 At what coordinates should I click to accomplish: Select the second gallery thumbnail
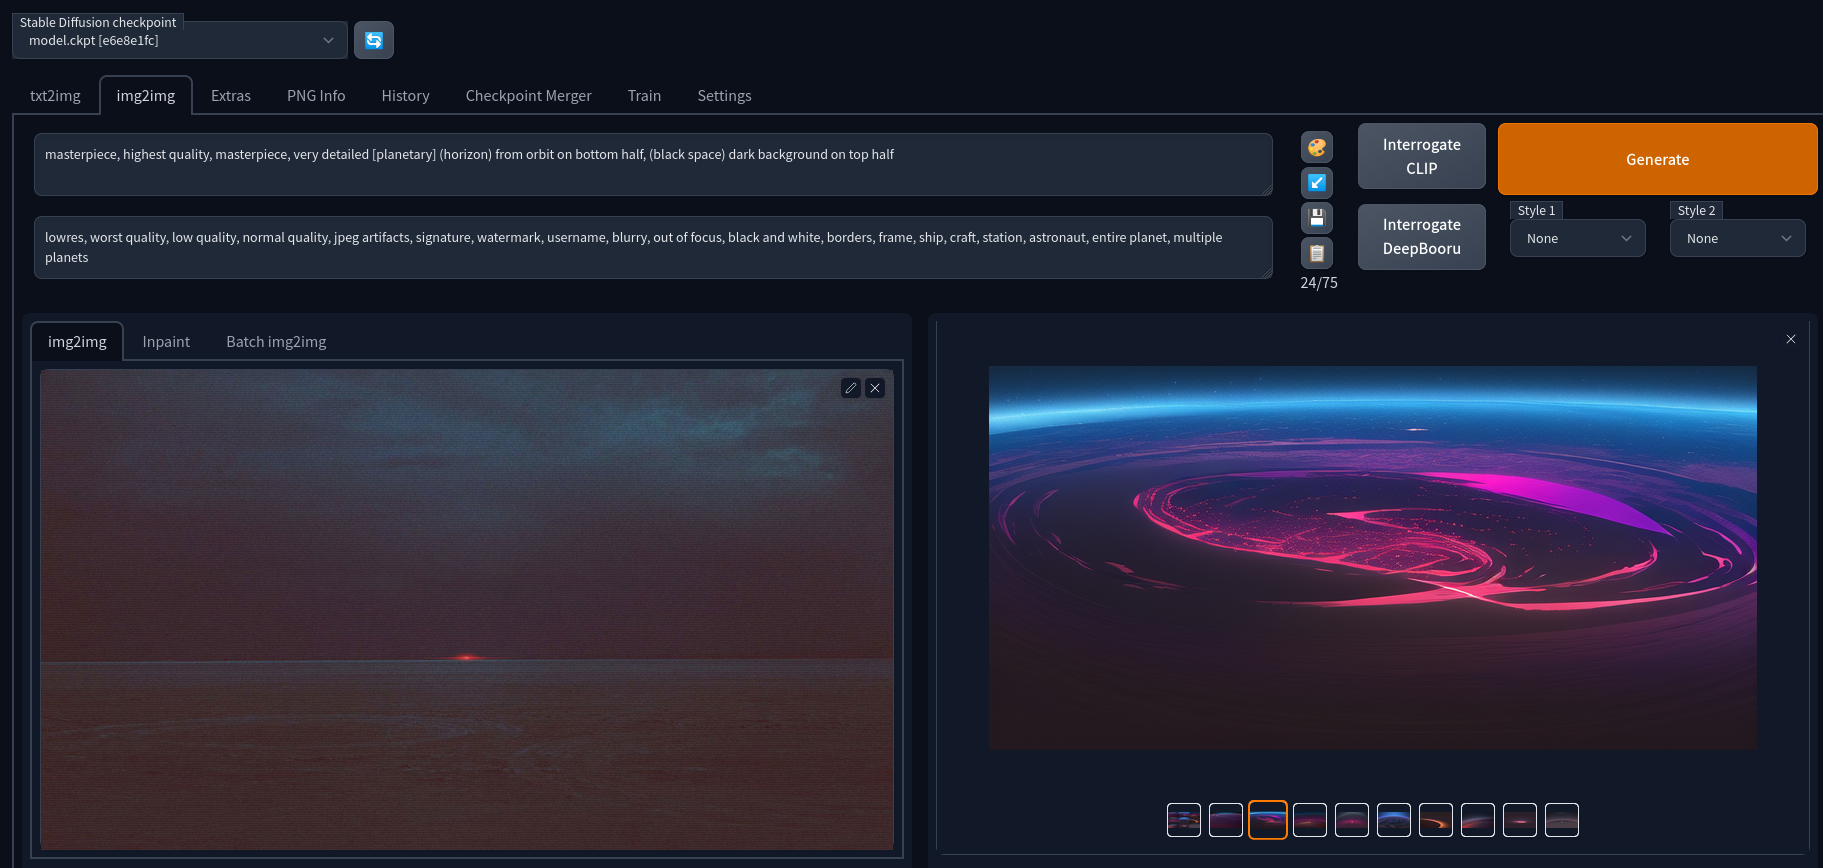pos(1226,820)
